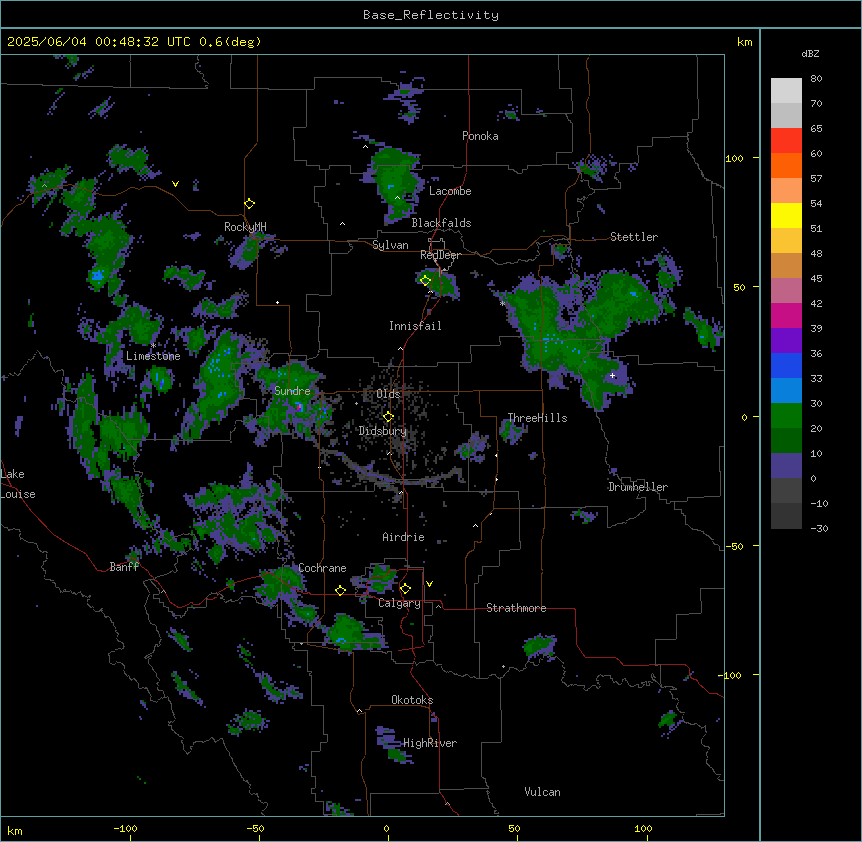Click the radar echo with magenta core near Sundre
The width and height of the screenshot is (862, 842).
pyautogui.click(x=299, y=407)
